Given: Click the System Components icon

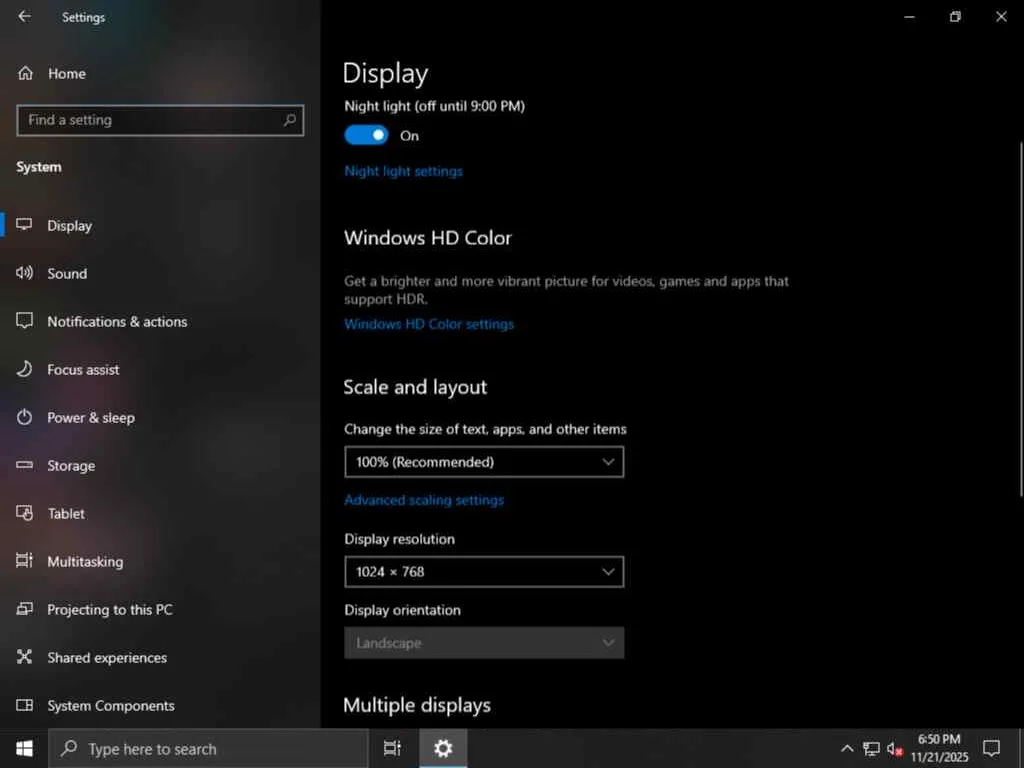Looking at the screenshot, I should (x=24, y=705).
